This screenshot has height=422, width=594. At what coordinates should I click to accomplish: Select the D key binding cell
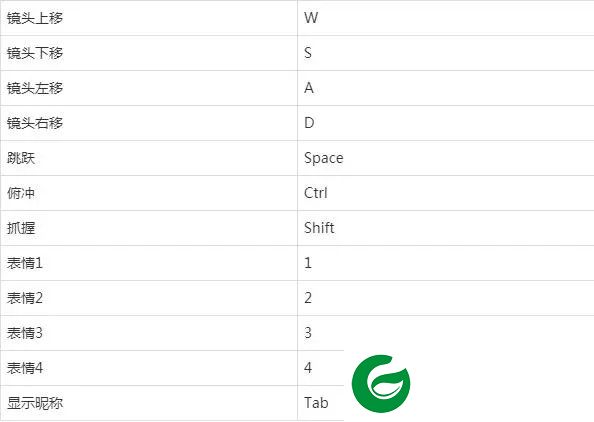coord(446,123)
